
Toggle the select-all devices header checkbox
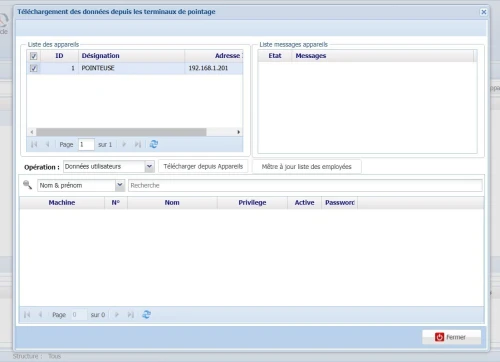pos(34,56)
